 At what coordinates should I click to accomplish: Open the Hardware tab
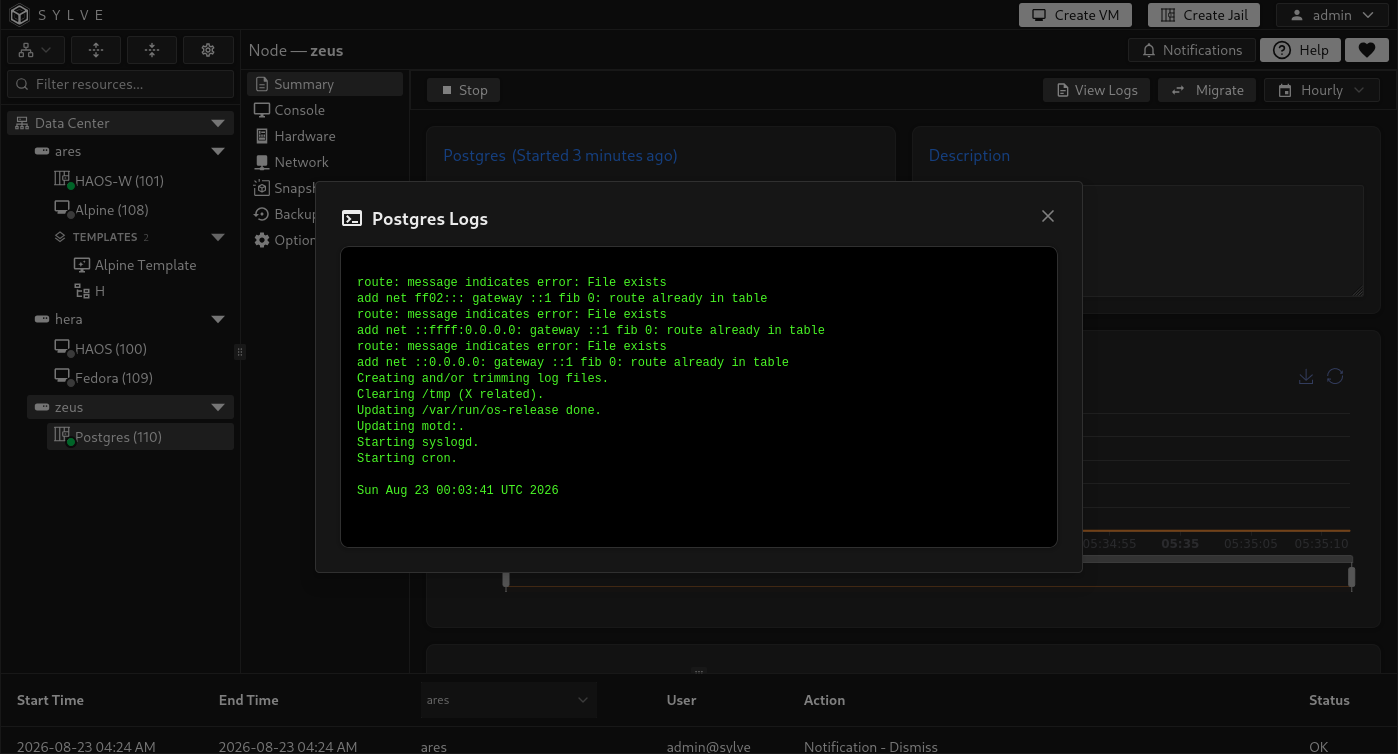click(x=325, y=136)
